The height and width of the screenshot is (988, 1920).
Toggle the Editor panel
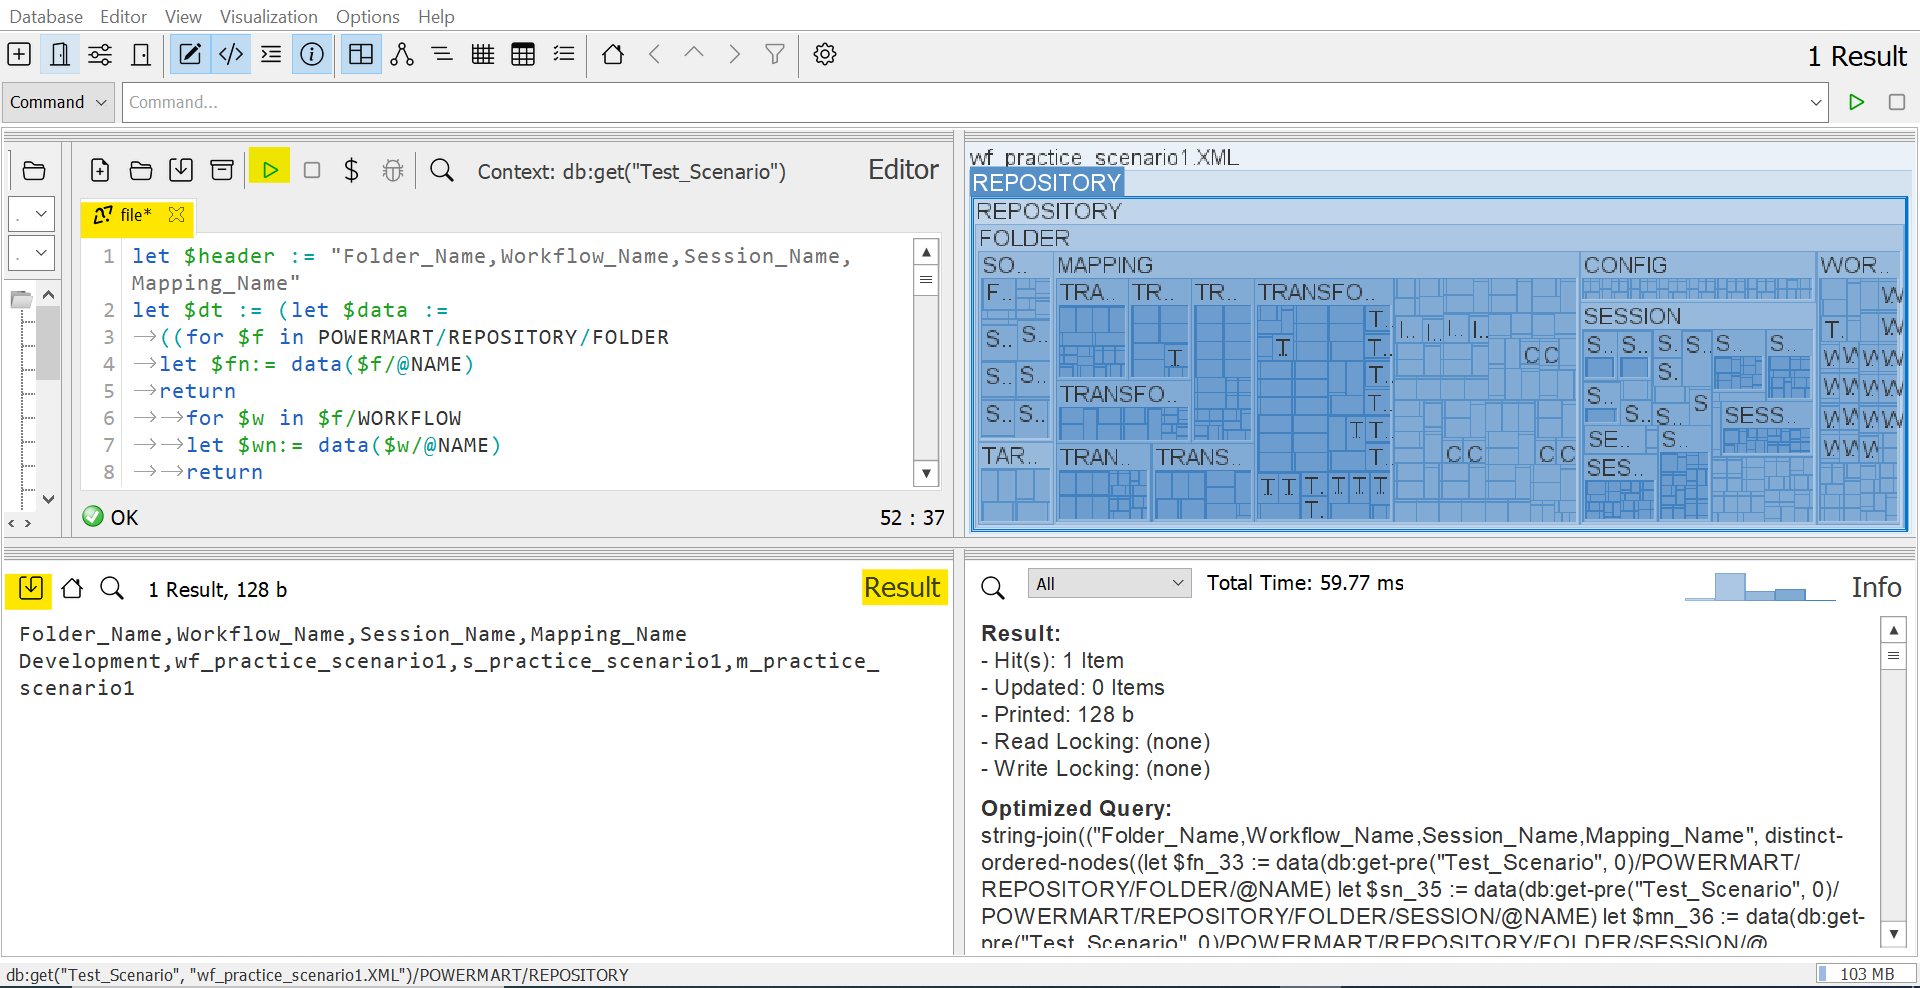190,54
